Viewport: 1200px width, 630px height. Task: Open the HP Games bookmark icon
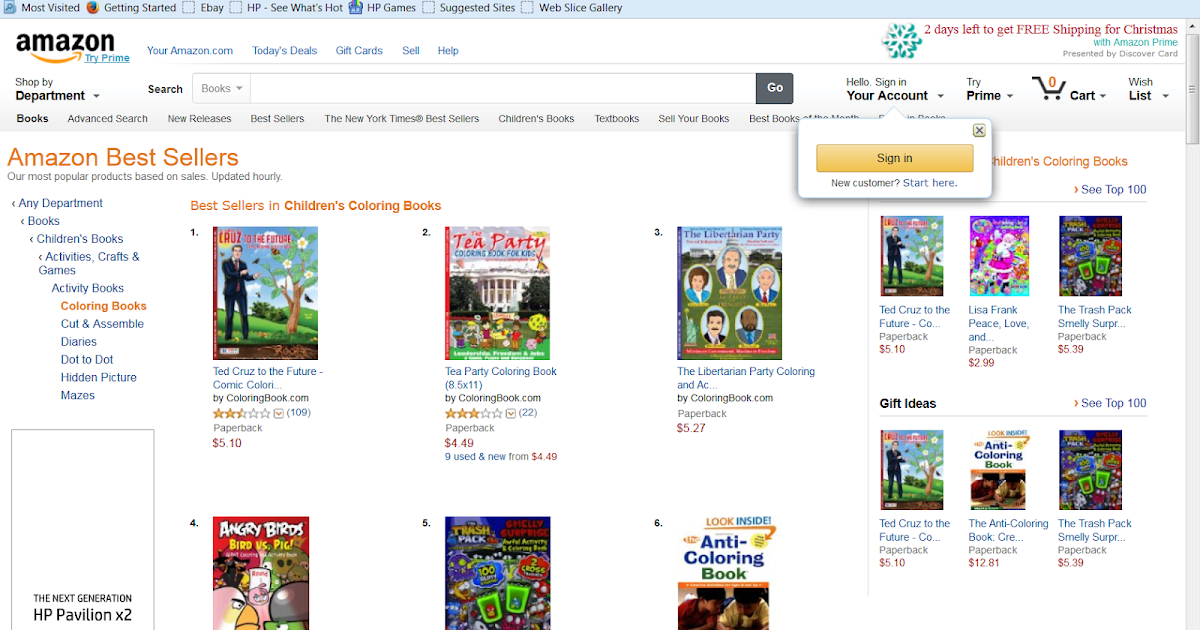click(x=355, y=7)
